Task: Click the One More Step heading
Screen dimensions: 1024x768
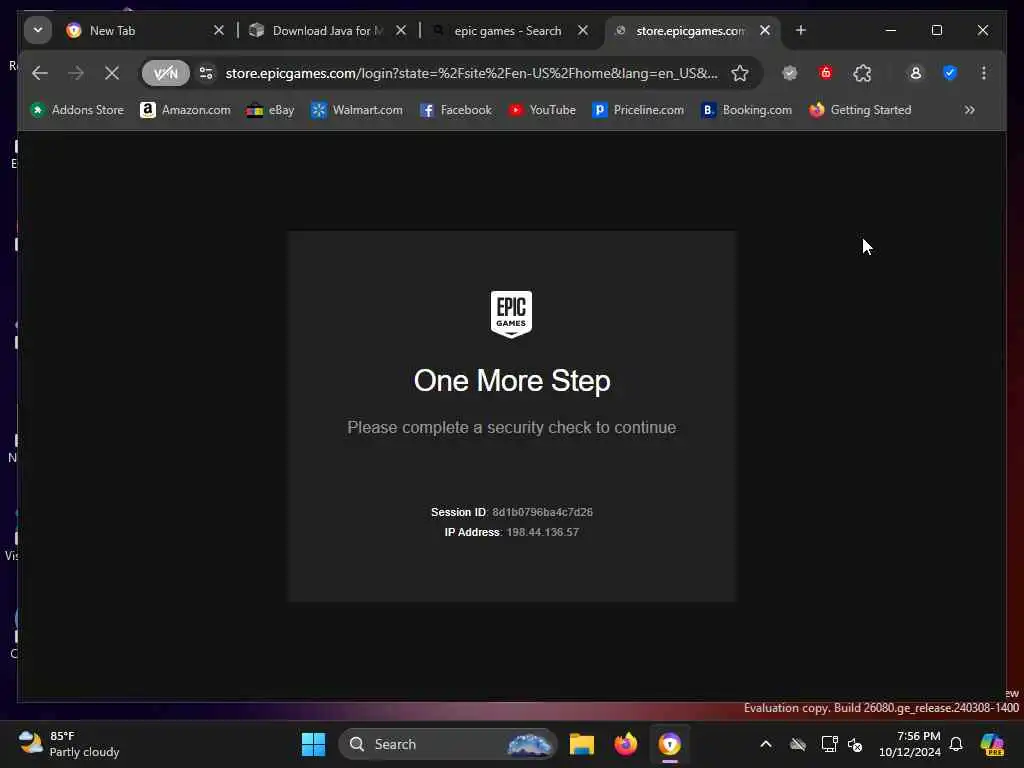Action: click(x=512, y=381)
